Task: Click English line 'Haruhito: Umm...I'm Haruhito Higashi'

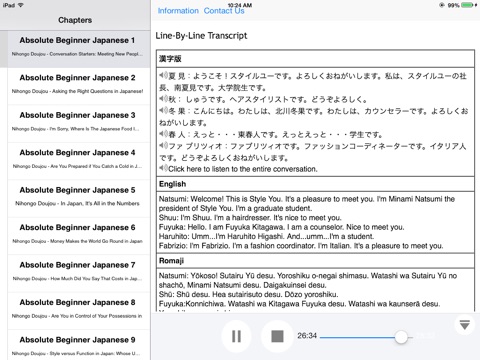Action: [x=266, y=236]
